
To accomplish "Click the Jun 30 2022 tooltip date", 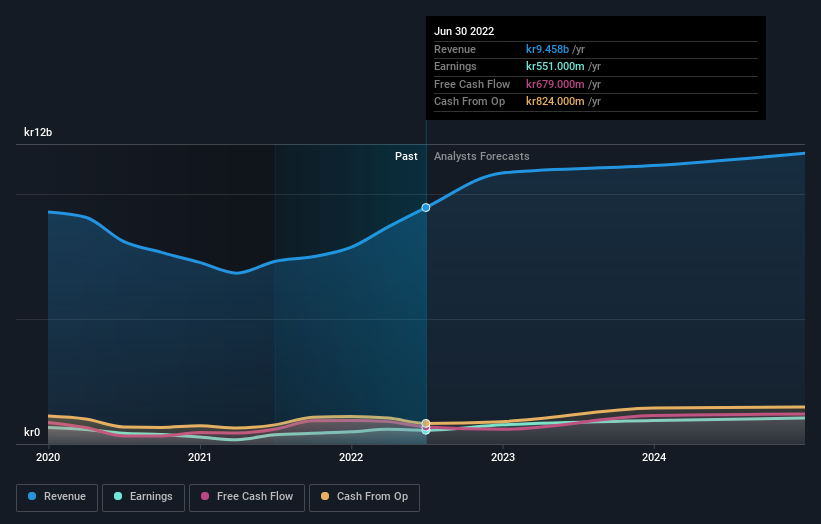I will 464,31.
